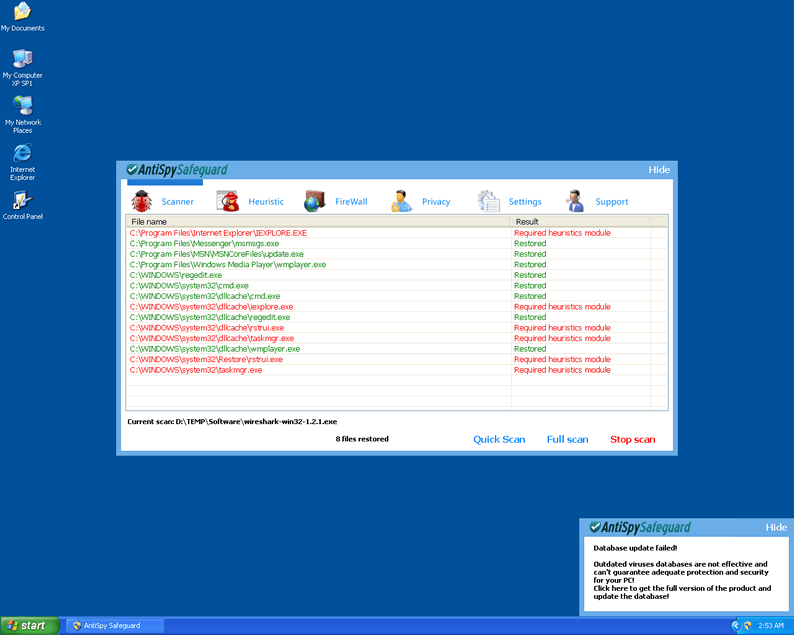794x635 pixels.
Task: Open the Privacy person icon
Action: pos(402,201)
